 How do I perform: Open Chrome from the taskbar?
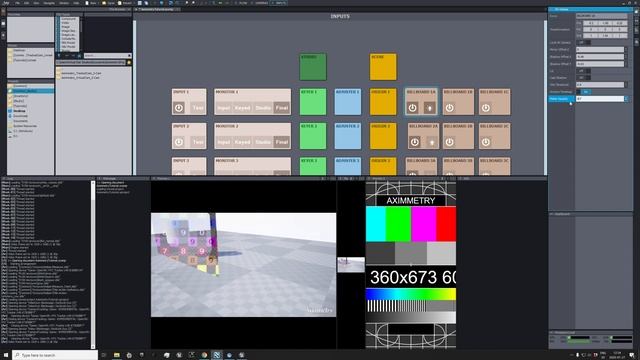204,355
